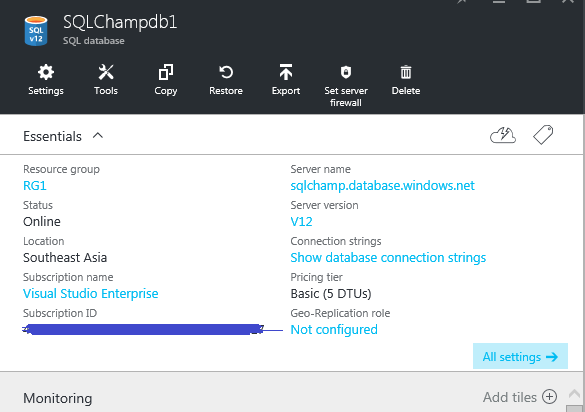Click the Subscription ID label
The width and height of the screenshot is (585, 412).
60,313
